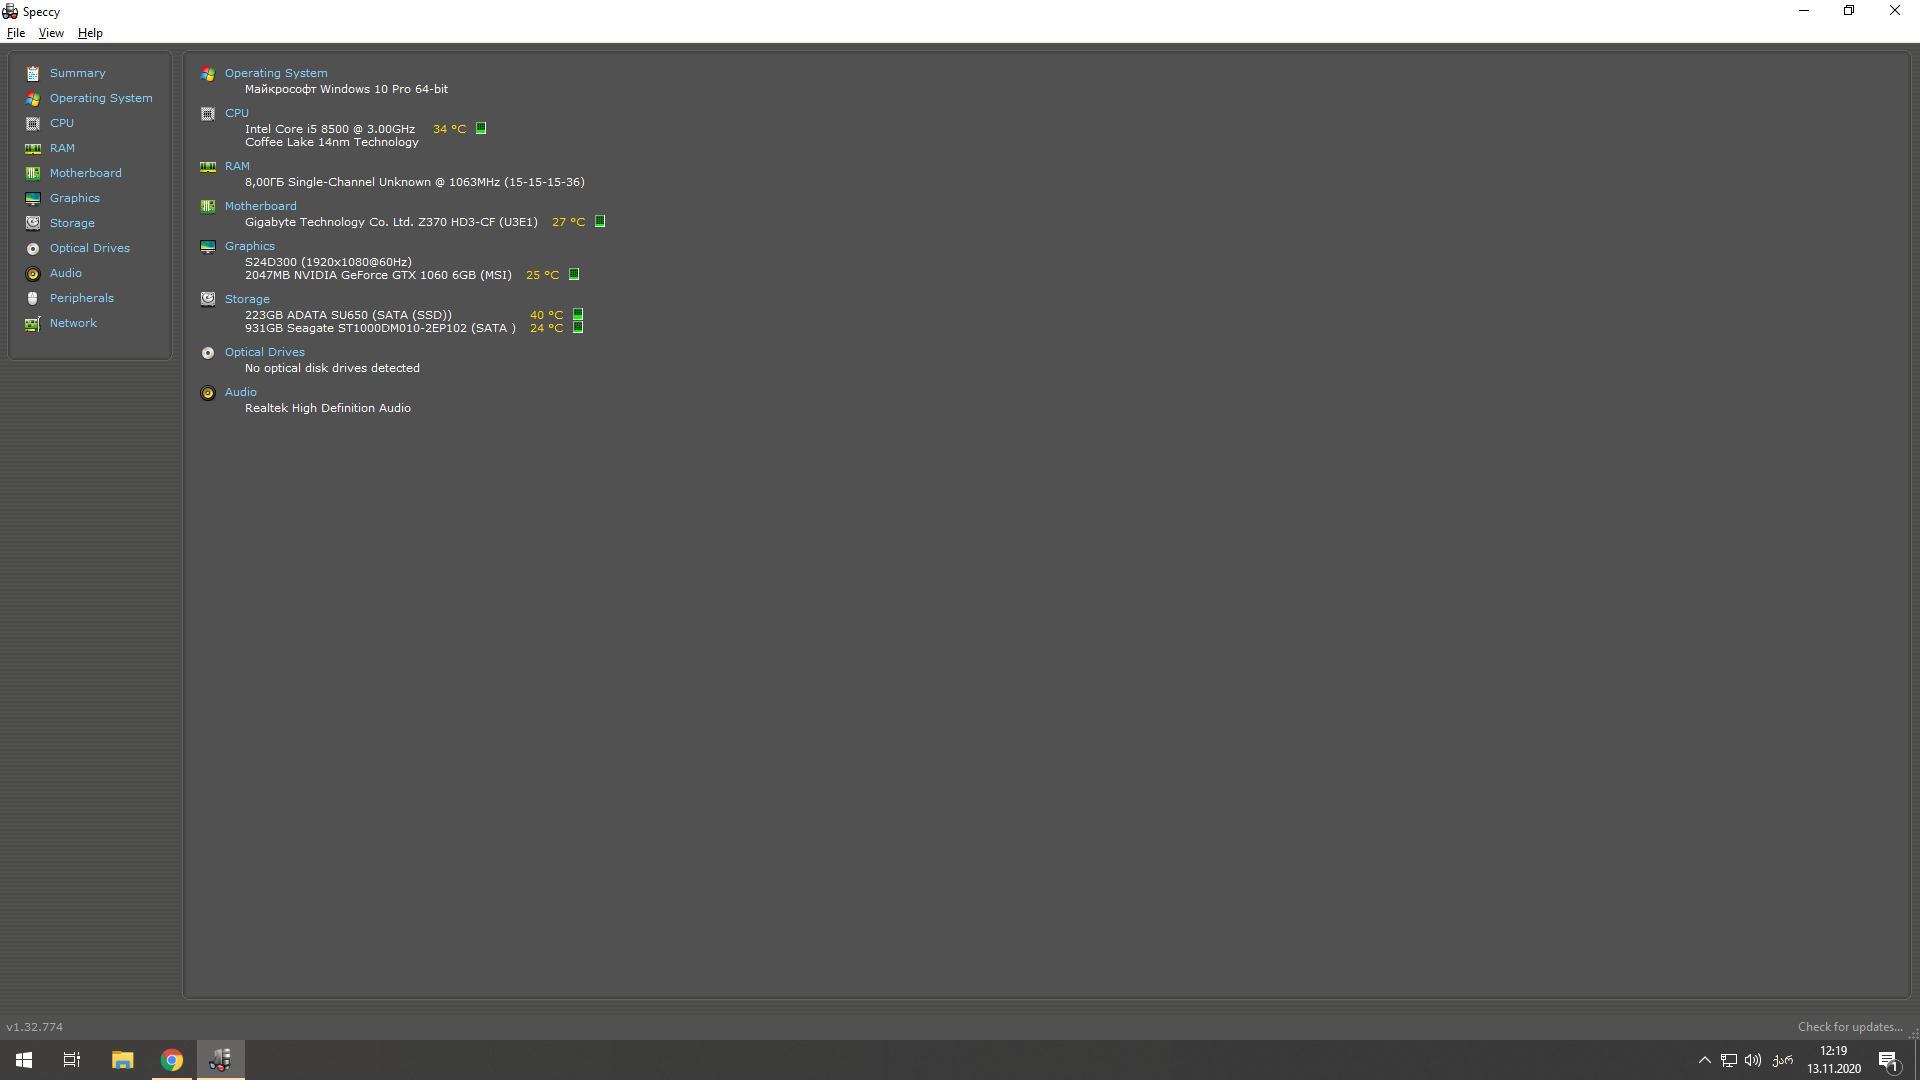Click the Graphics monitor sidebar icon

point(33,198)
